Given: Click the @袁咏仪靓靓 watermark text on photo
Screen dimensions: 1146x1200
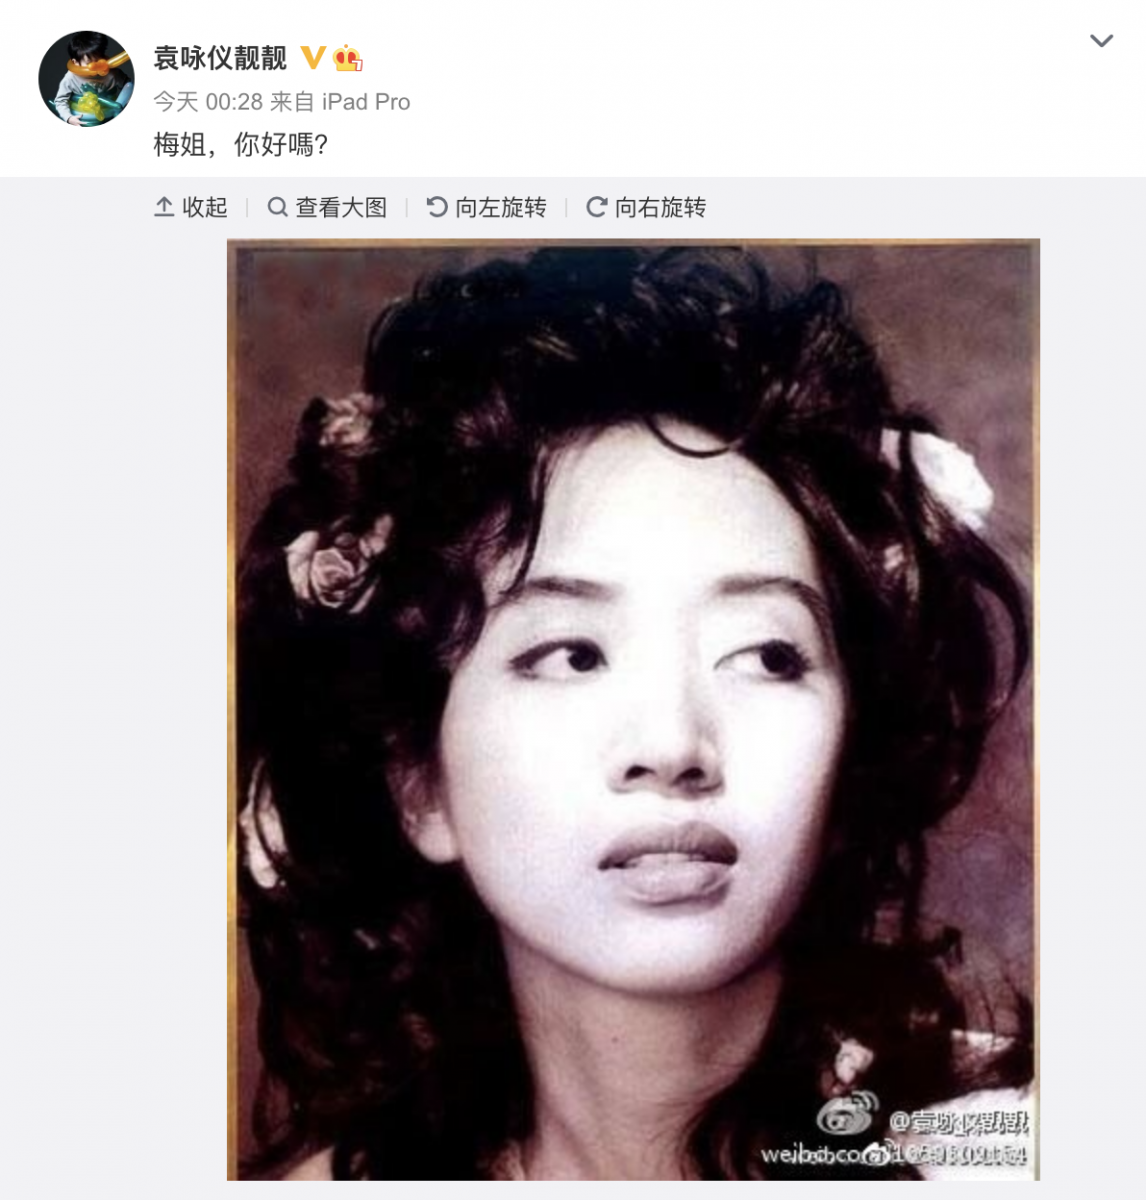Looking at the screenshot, I should pyautogui.click(x=958, y=1123).
